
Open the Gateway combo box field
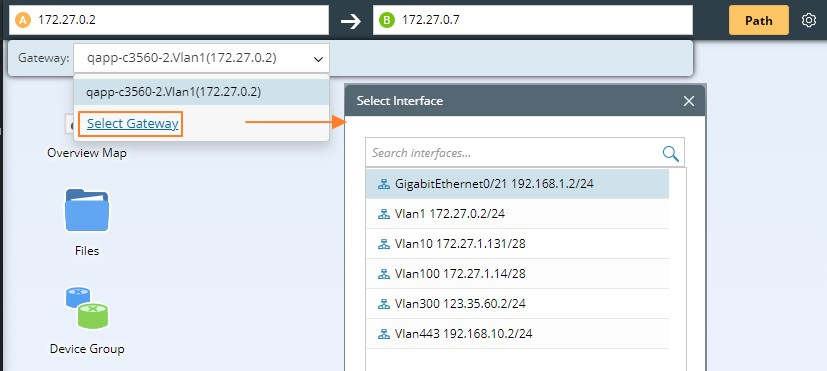tap(201, 58)
